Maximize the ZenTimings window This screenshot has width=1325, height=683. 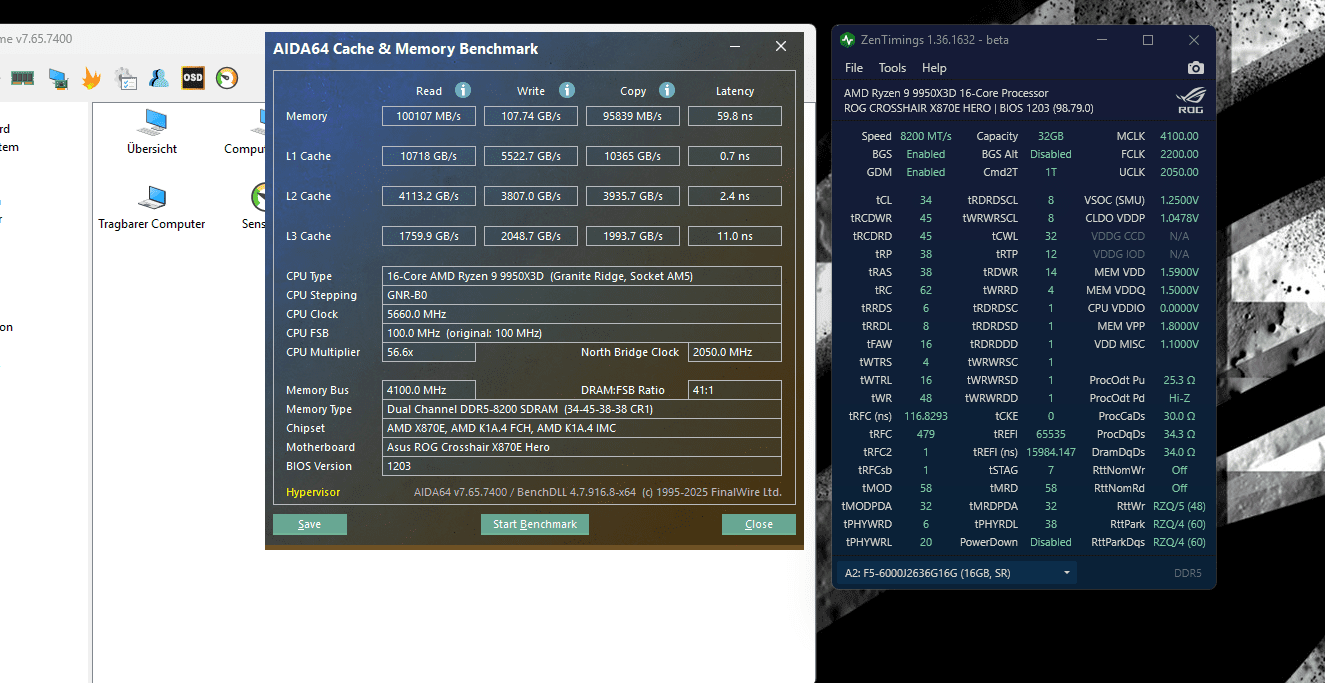(x=1148, y=40)
